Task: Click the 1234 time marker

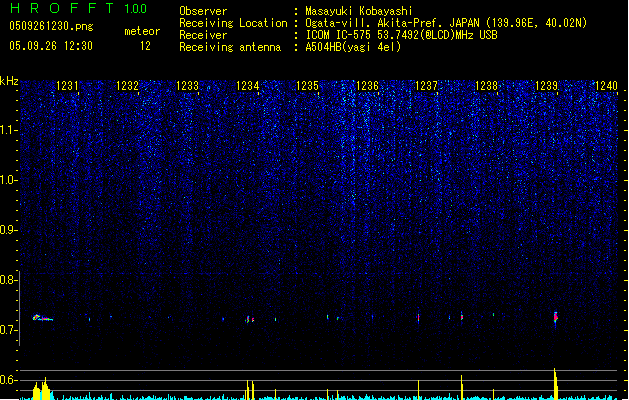Action: tap(248, 86)
